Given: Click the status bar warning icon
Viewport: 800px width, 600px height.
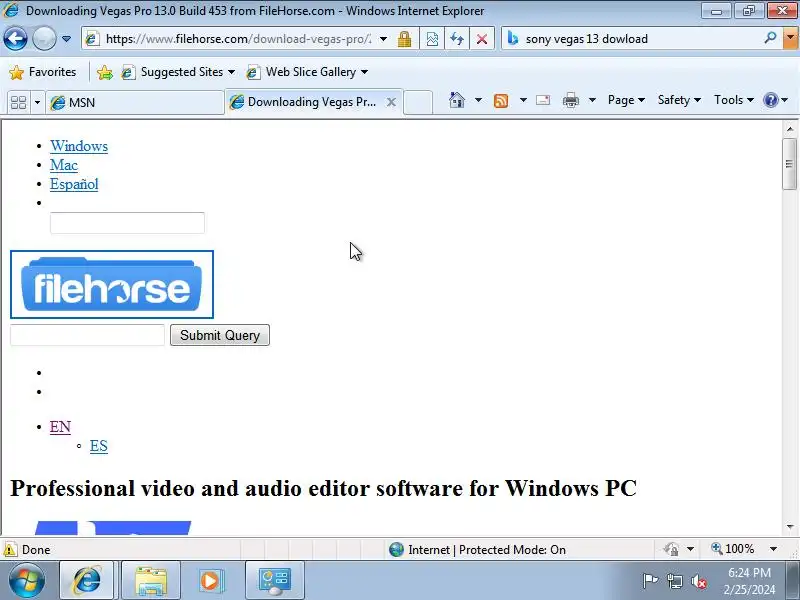Looking at the screenshot, I should 10,549.
